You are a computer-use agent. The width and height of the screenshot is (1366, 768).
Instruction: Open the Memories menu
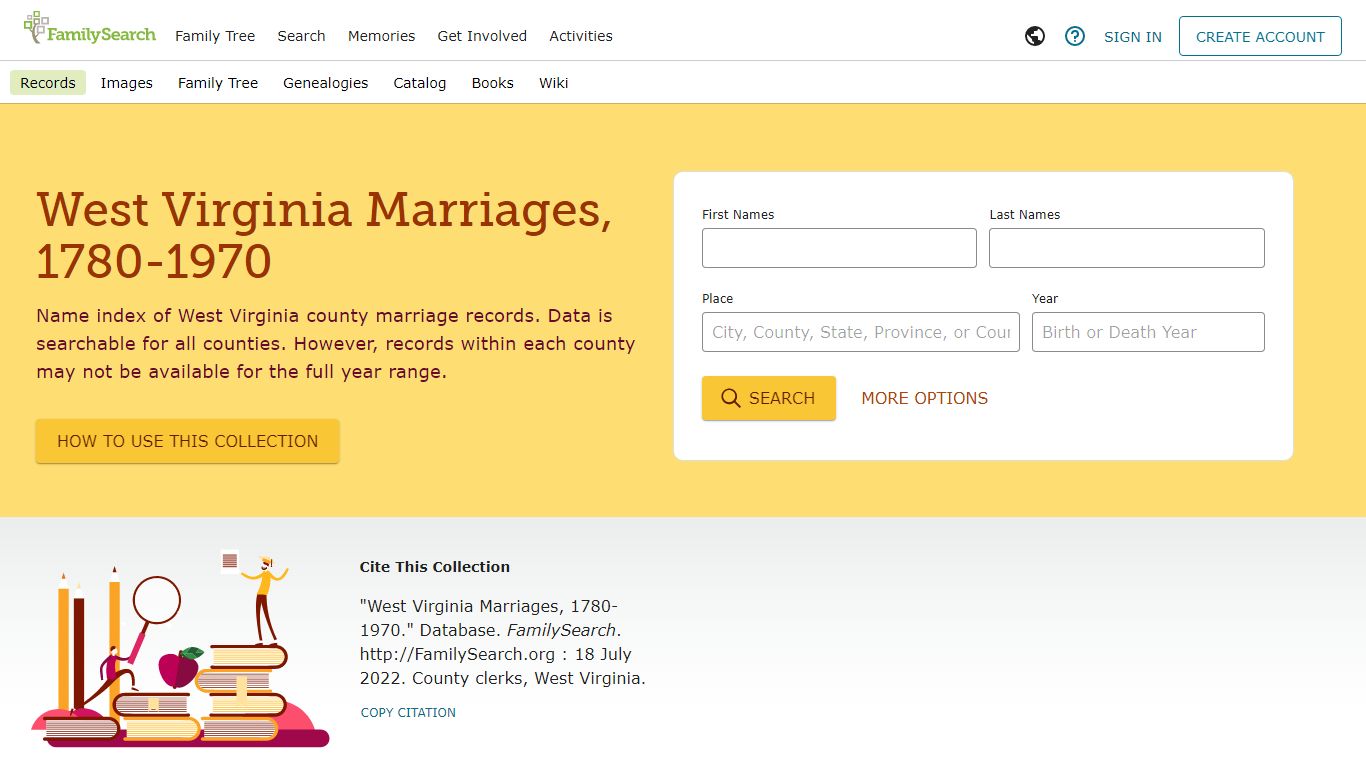coord(381,36)
